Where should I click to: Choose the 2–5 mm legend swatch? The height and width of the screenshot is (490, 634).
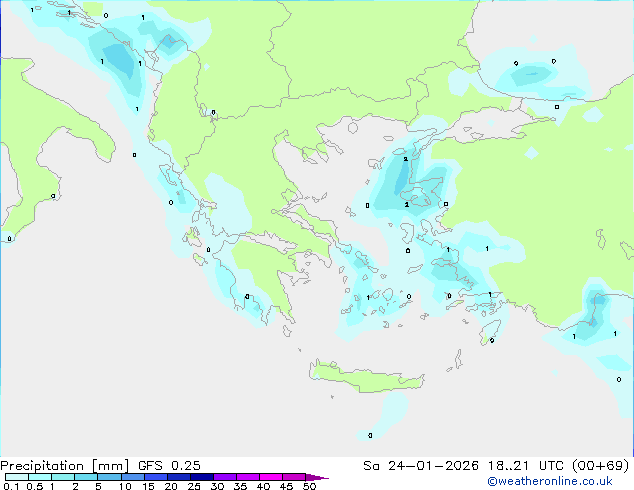pos(86,477)
